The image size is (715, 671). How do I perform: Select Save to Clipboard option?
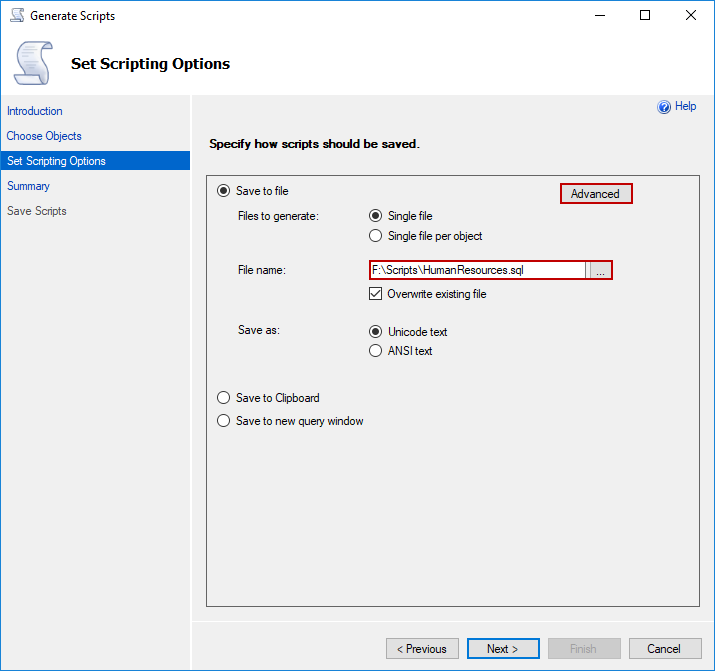(x=224, y=398)
